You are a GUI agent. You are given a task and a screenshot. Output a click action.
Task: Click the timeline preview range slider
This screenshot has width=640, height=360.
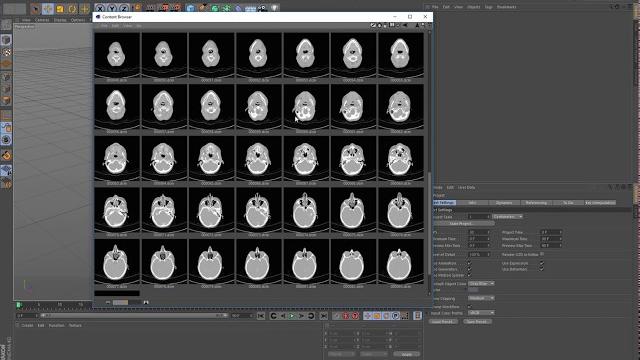click(133, 316)
